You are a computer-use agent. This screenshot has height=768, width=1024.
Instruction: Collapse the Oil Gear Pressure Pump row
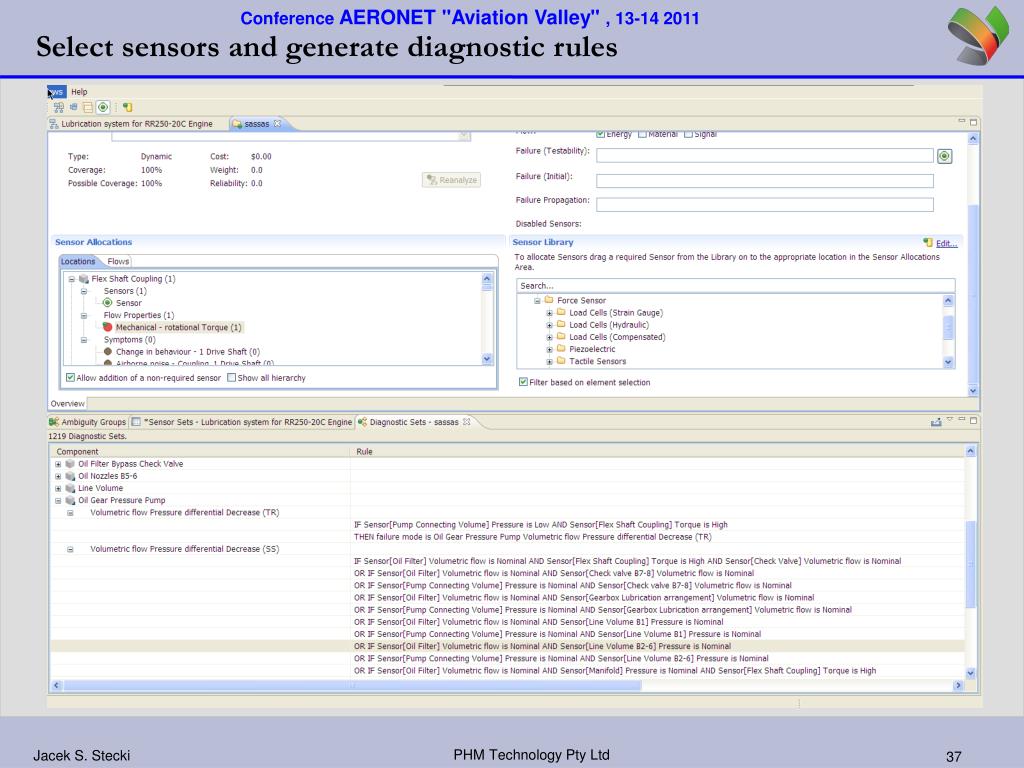point(58,501)
